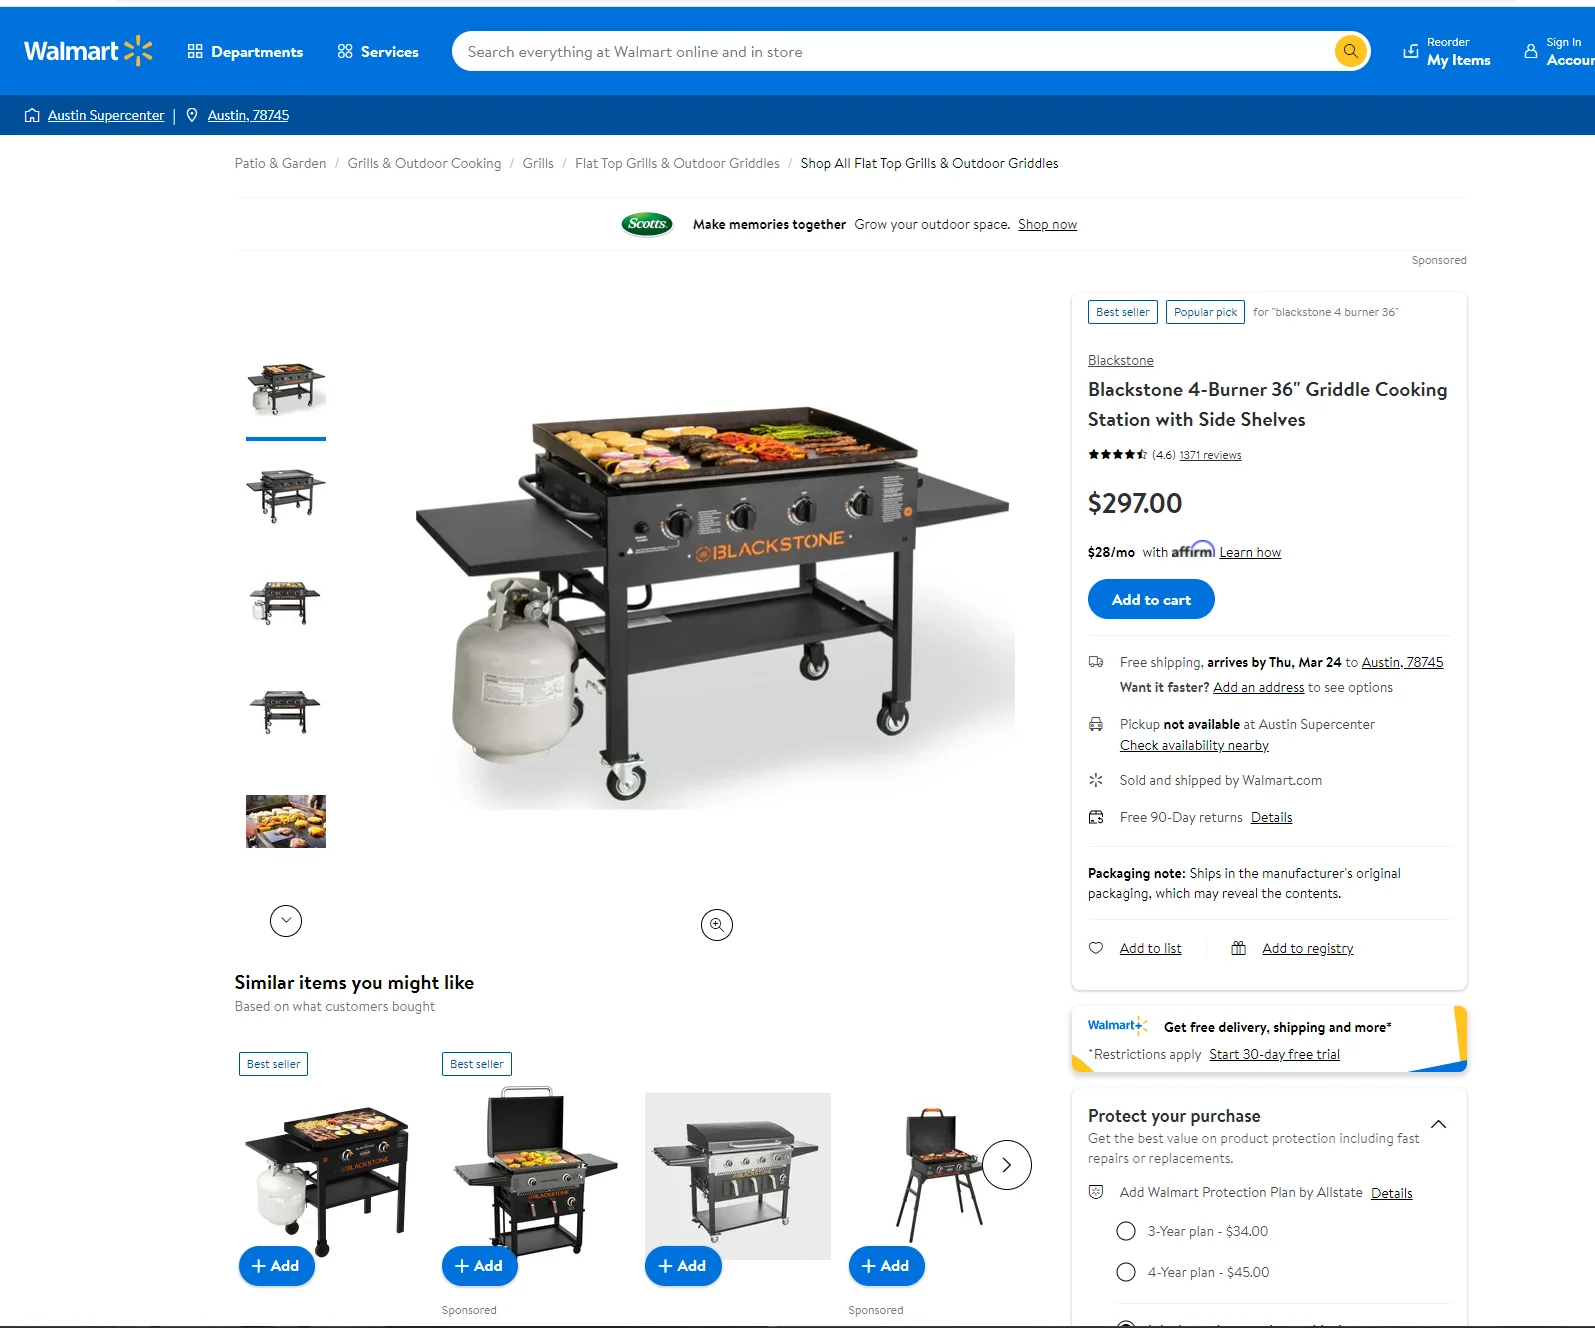Advance similar items carousel with right arrow
The image size is (1595, 1328).
click(x=1007, y=1165)
